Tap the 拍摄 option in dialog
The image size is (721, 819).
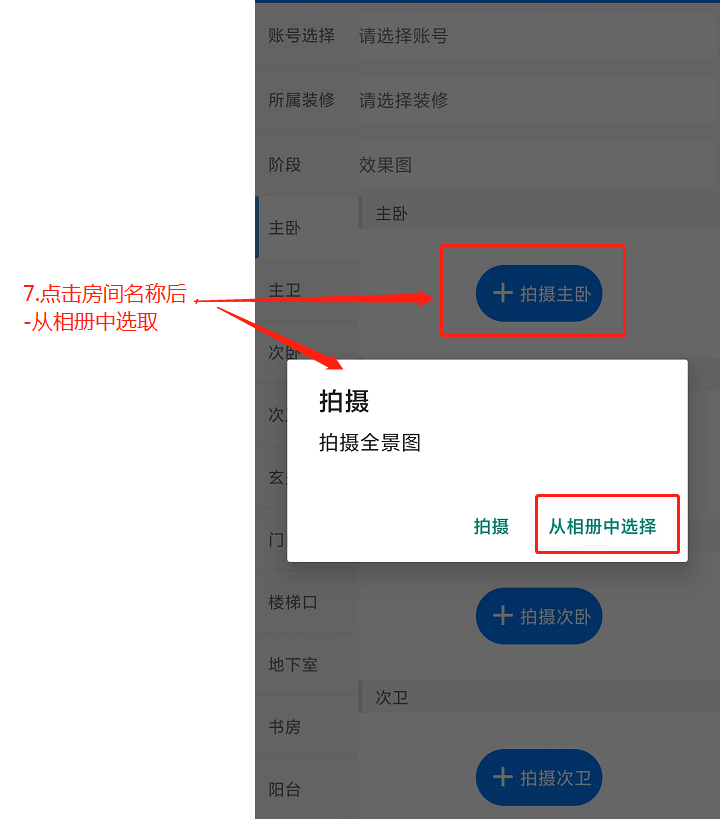(x=491, y=526)
